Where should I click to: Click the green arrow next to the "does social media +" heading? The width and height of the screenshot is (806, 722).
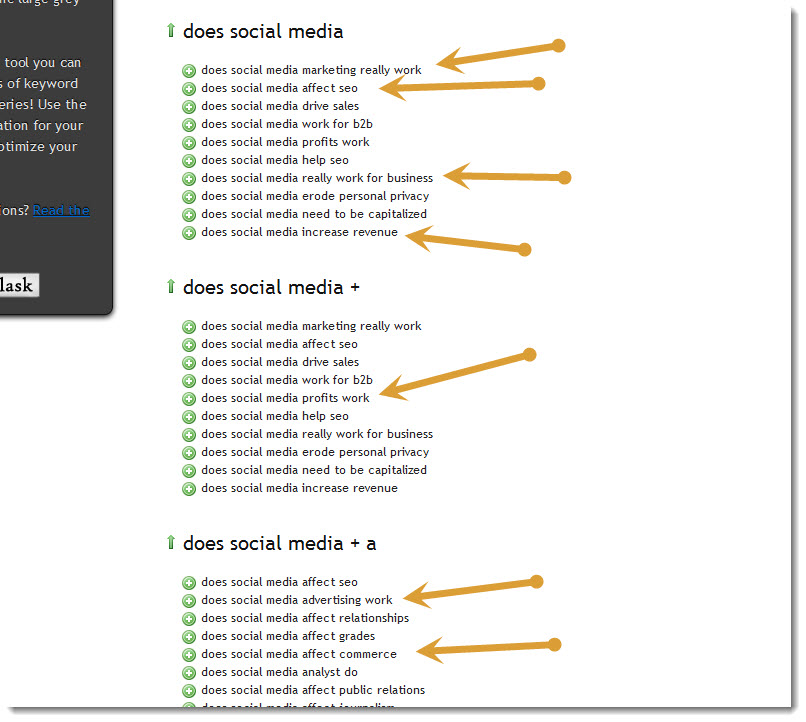[x=171, y=287]
